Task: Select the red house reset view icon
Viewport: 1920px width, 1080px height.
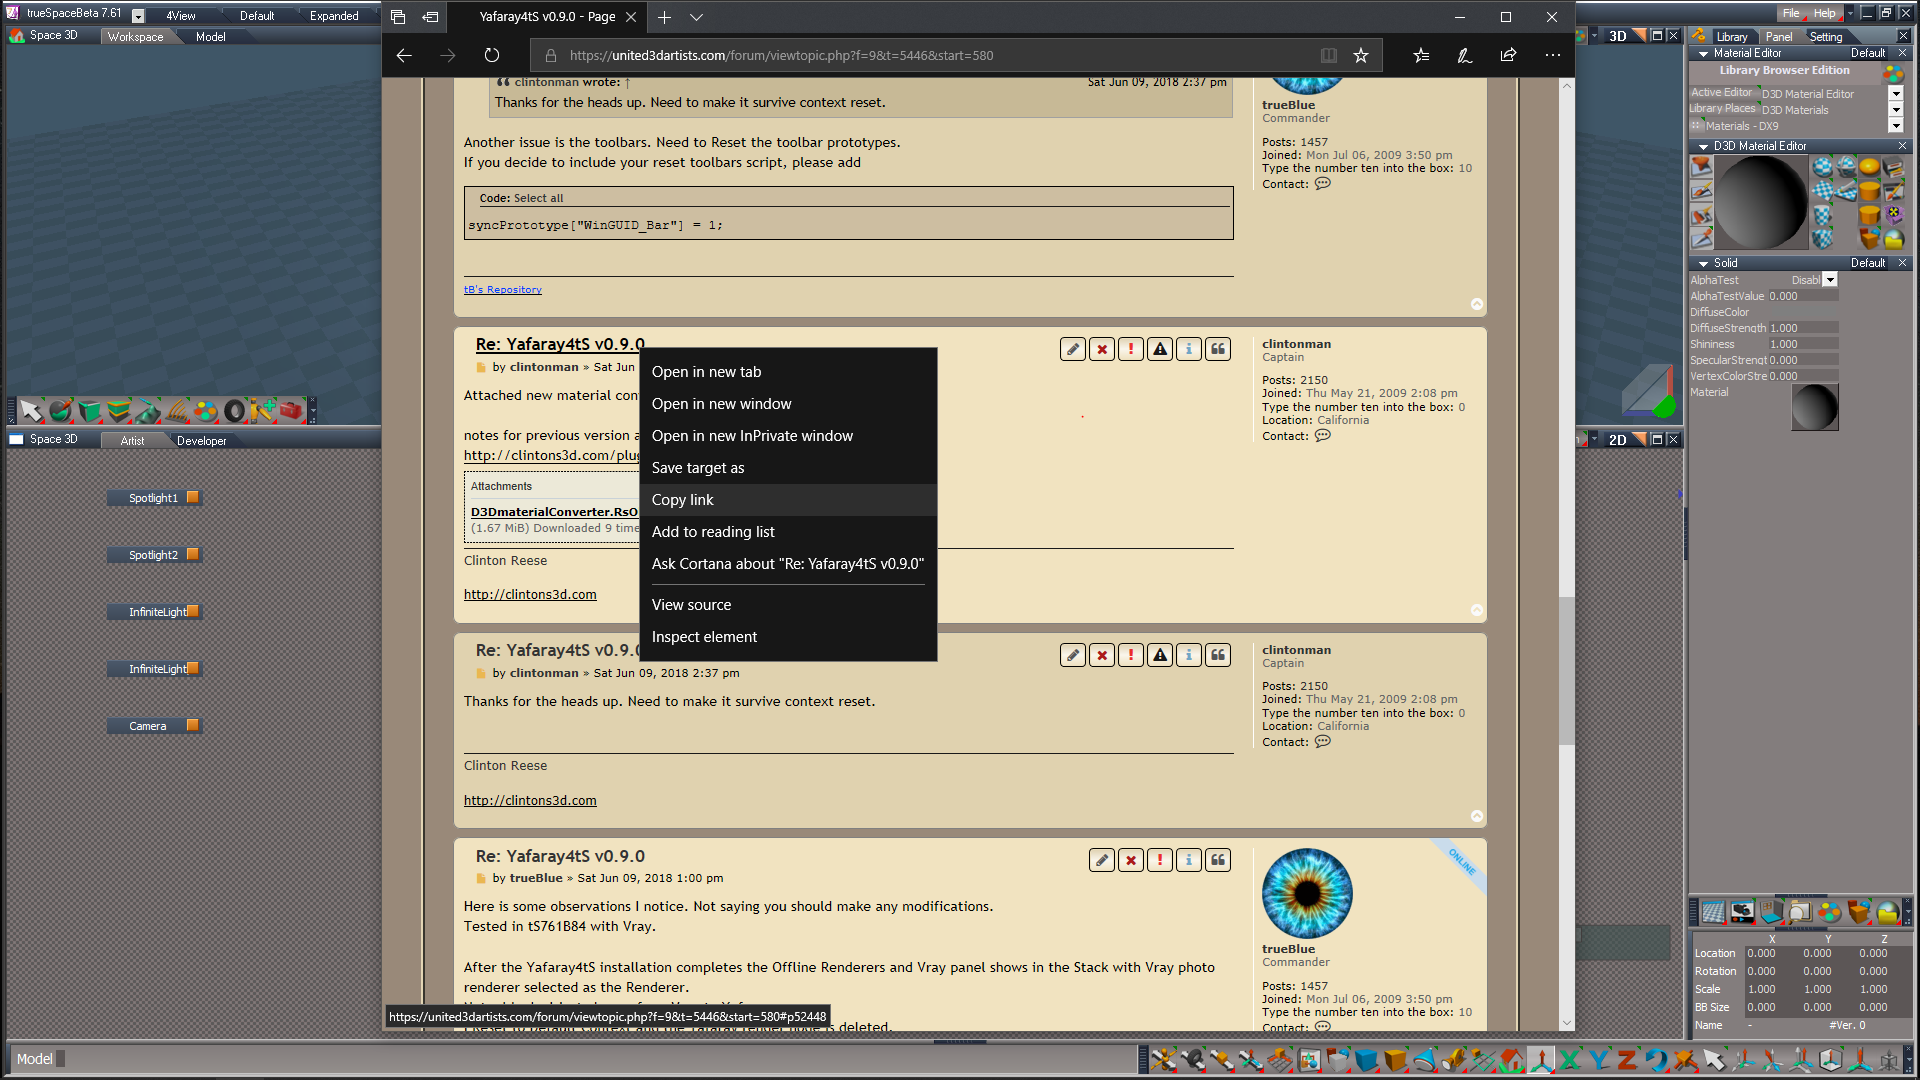Action: click(1511, 1059)
